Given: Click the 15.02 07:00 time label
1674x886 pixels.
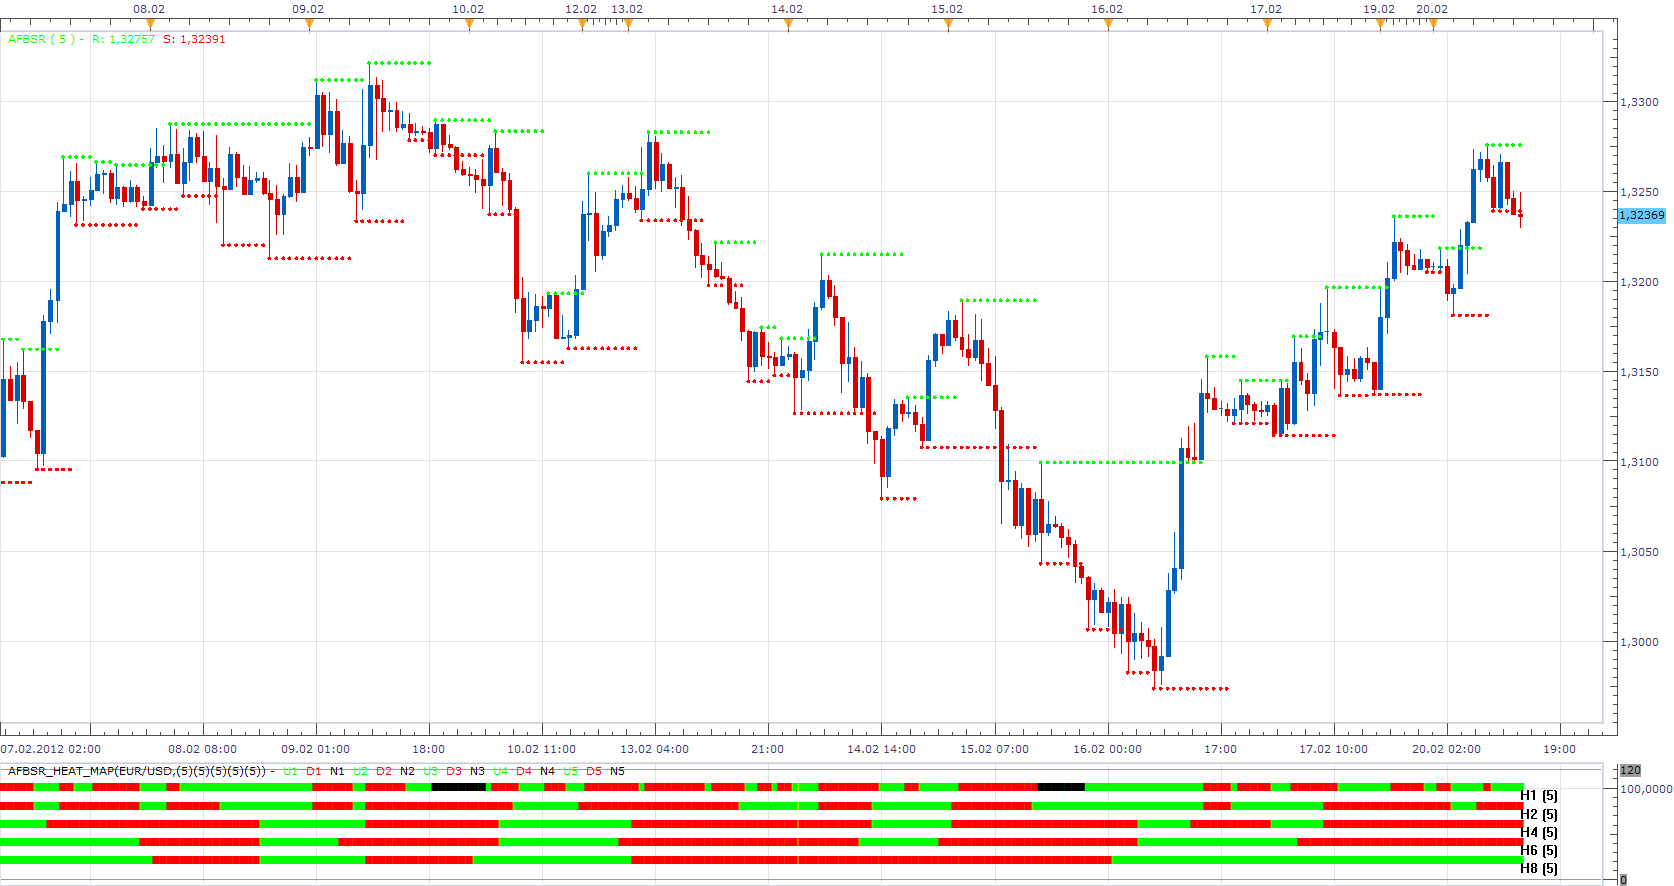Looking at the screenshot, I should point(994,749).
